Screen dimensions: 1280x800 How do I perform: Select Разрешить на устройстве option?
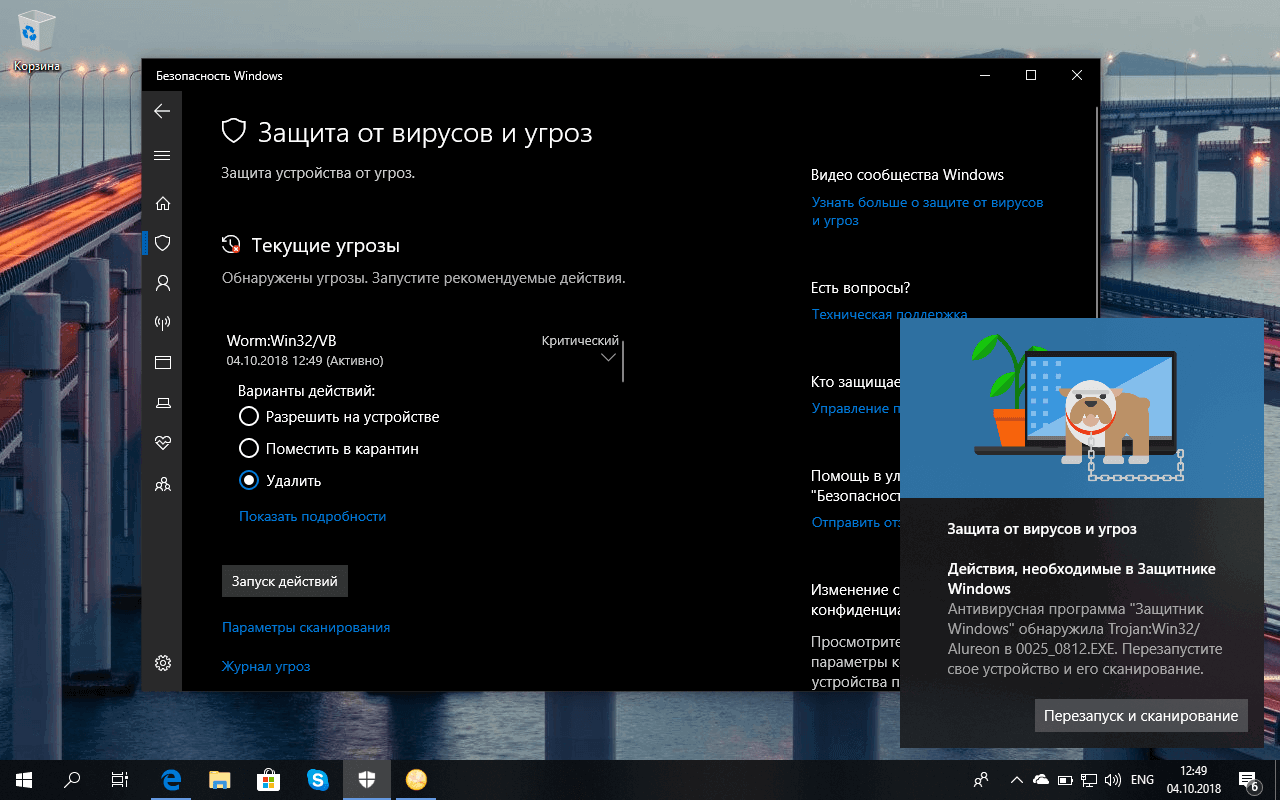(x=248, y=416)
